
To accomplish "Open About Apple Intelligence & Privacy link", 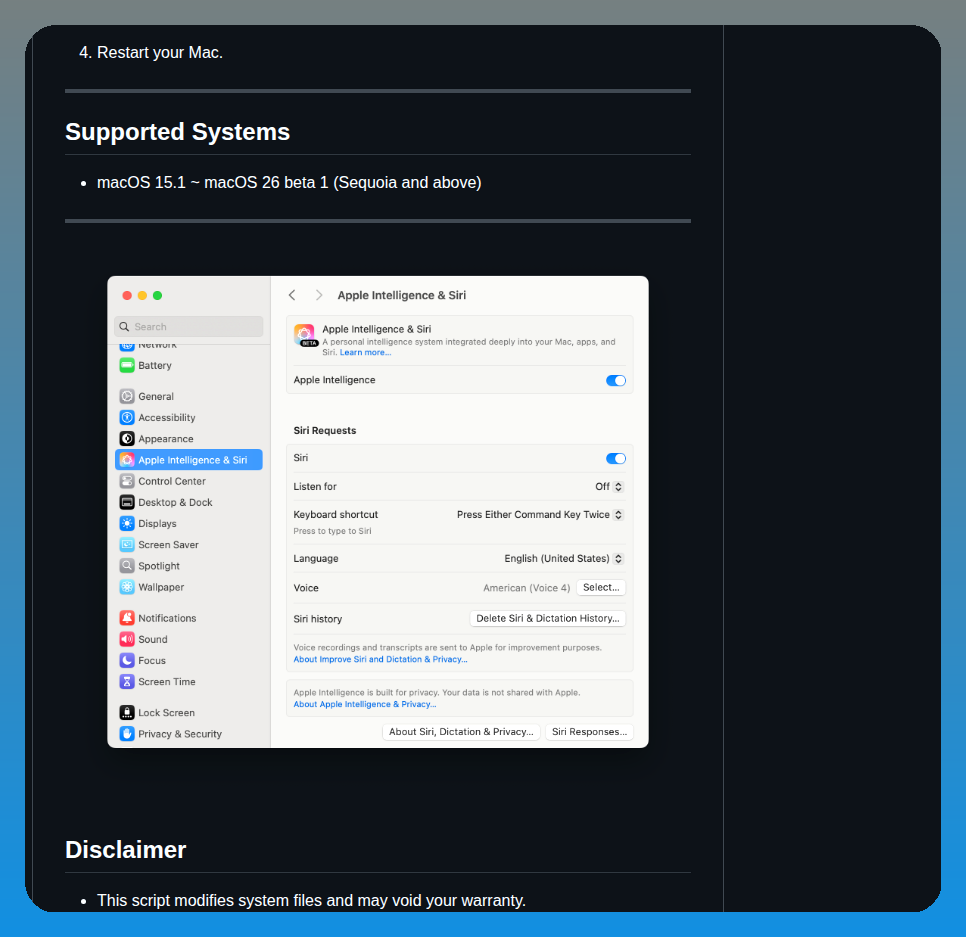I will point(365,704).
